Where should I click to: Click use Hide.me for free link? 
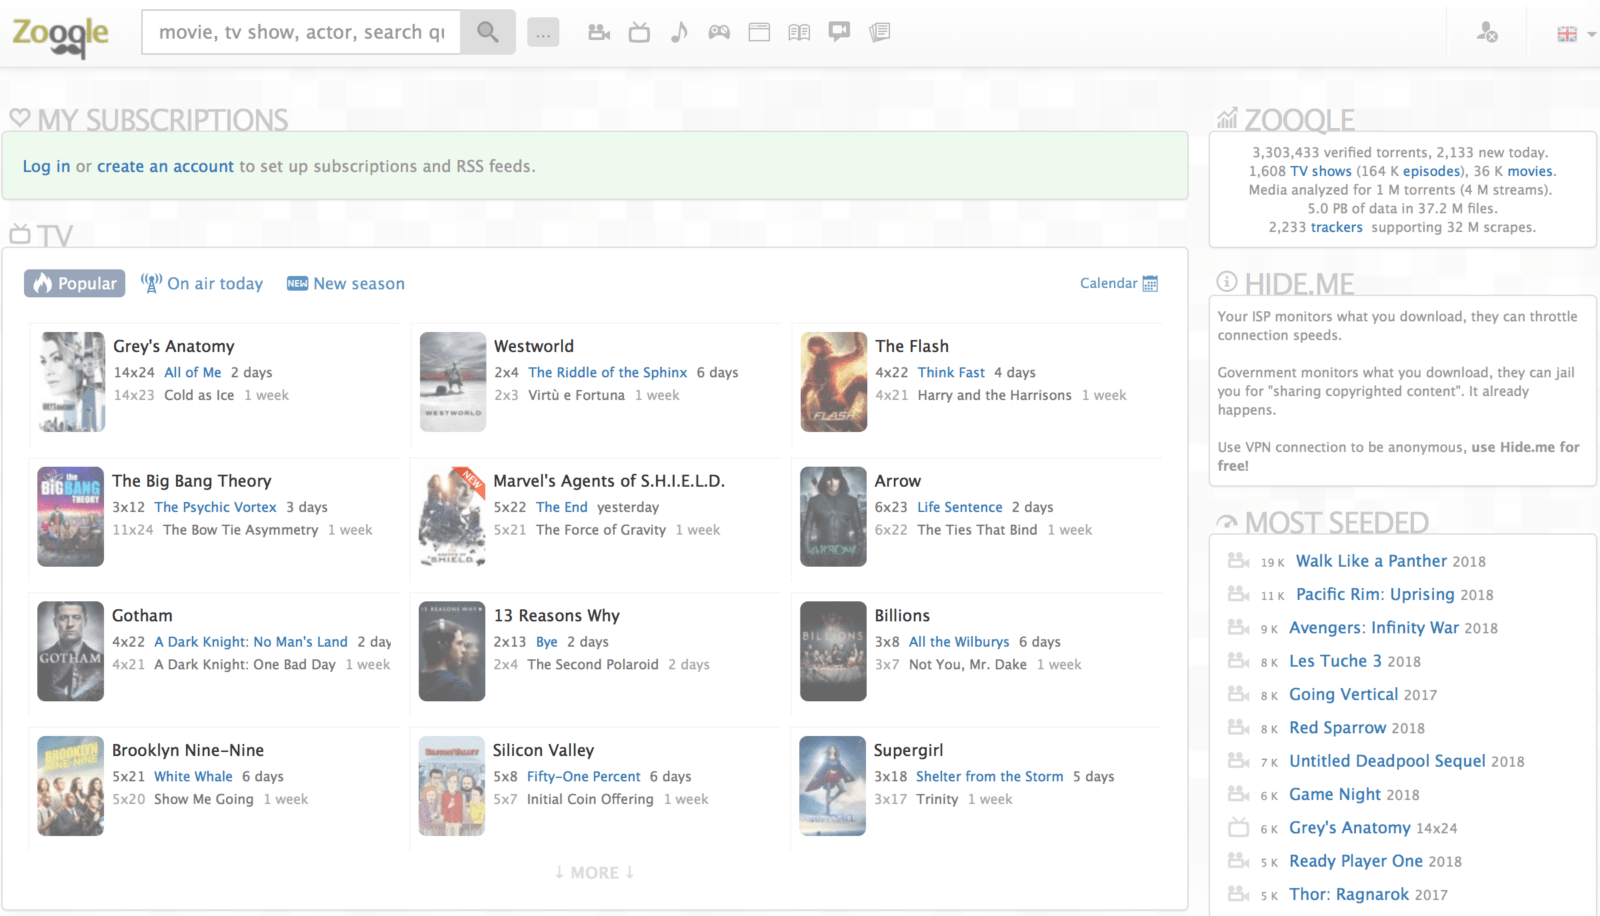click(x=1399, y=456)
